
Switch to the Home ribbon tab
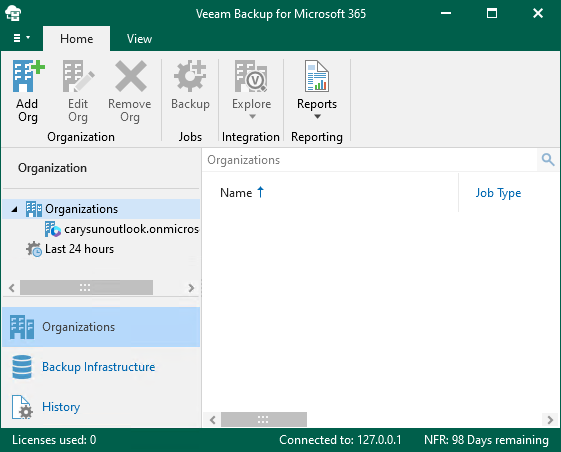pos(77,39)
